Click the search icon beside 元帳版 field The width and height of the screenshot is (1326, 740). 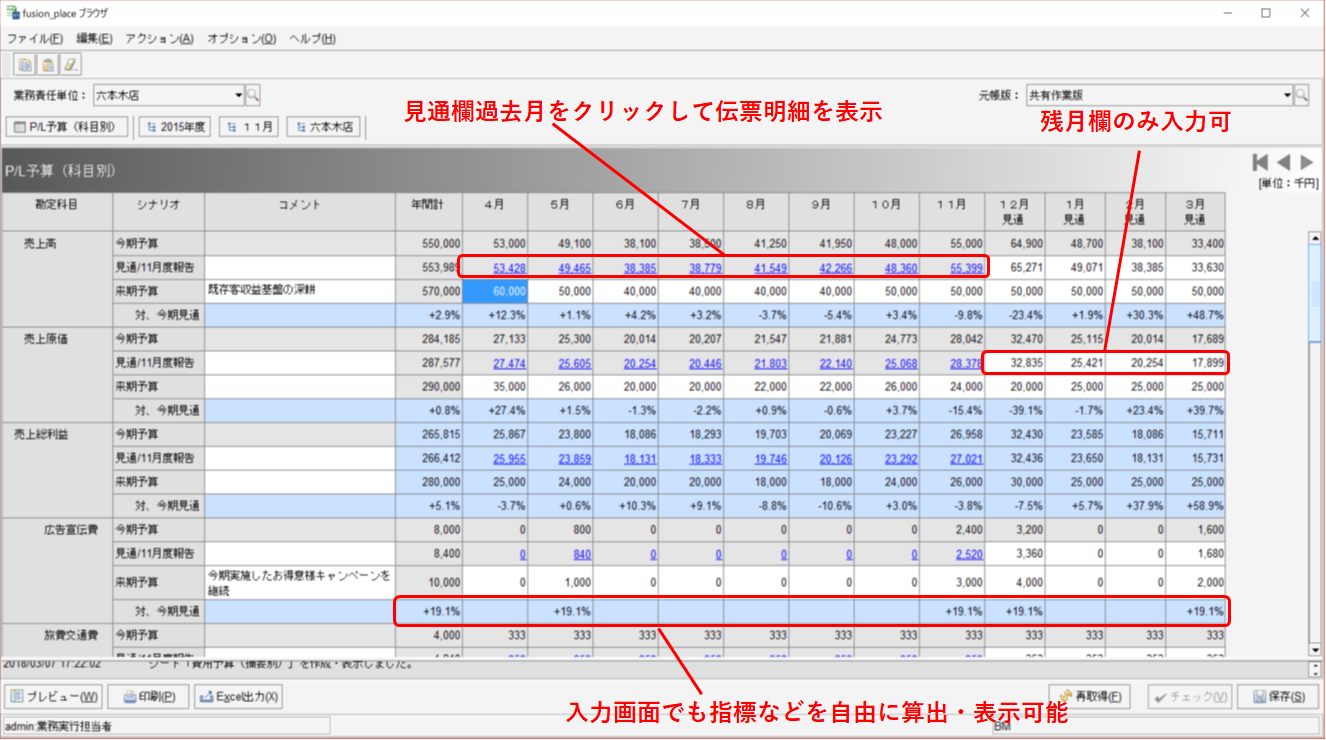click(x=1301, y=96)
